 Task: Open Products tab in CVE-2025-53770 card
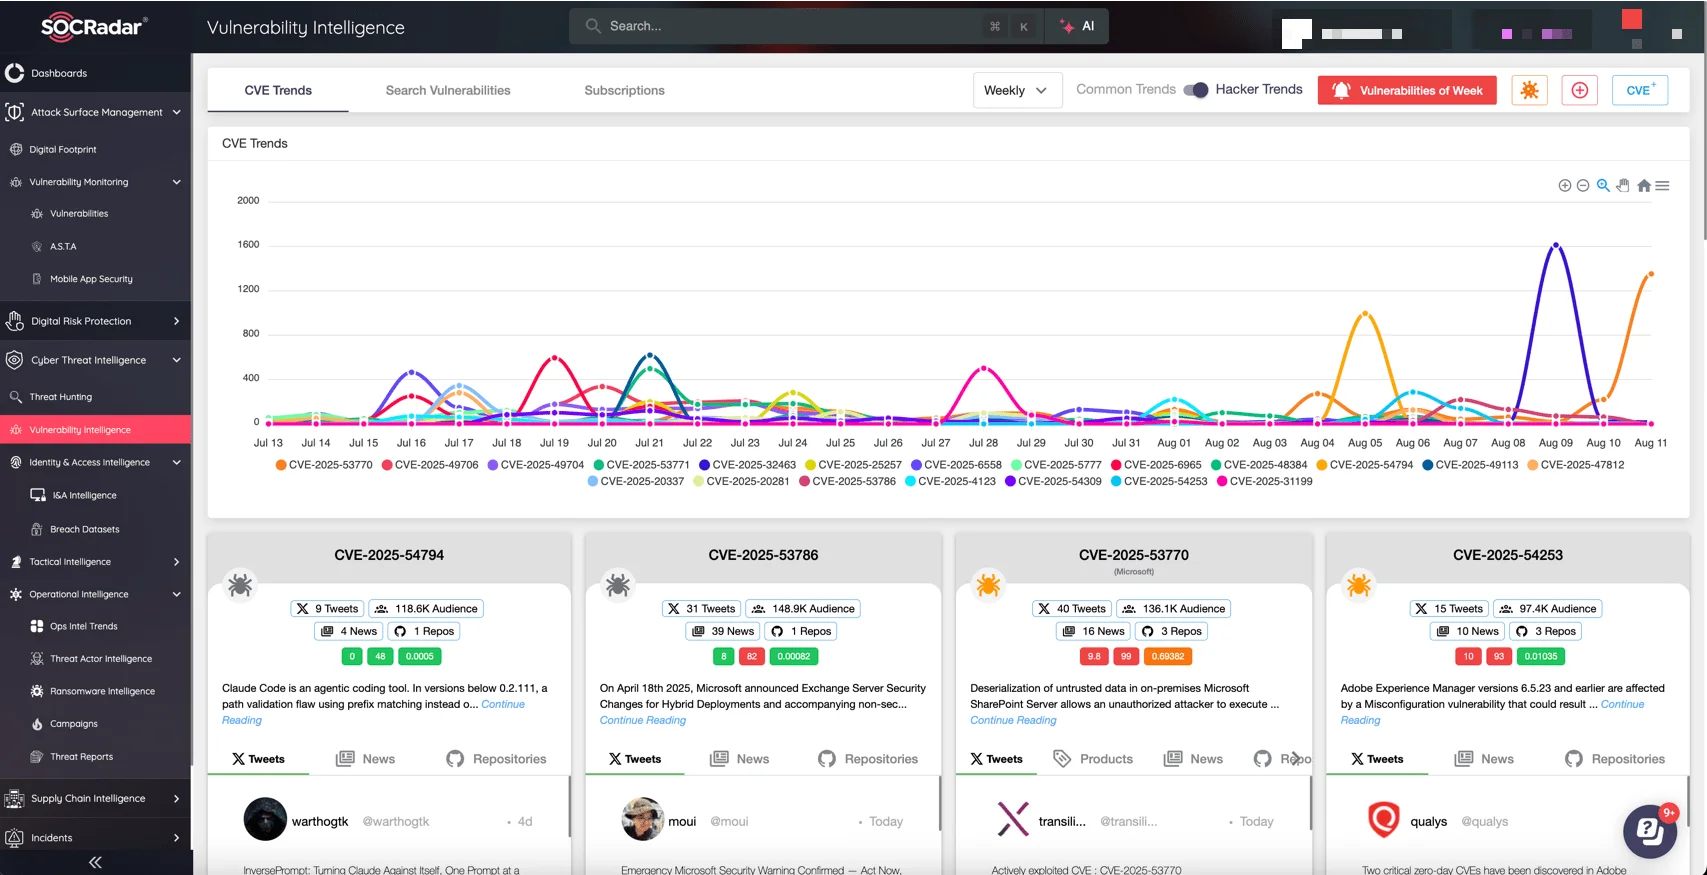[1093, 759]
